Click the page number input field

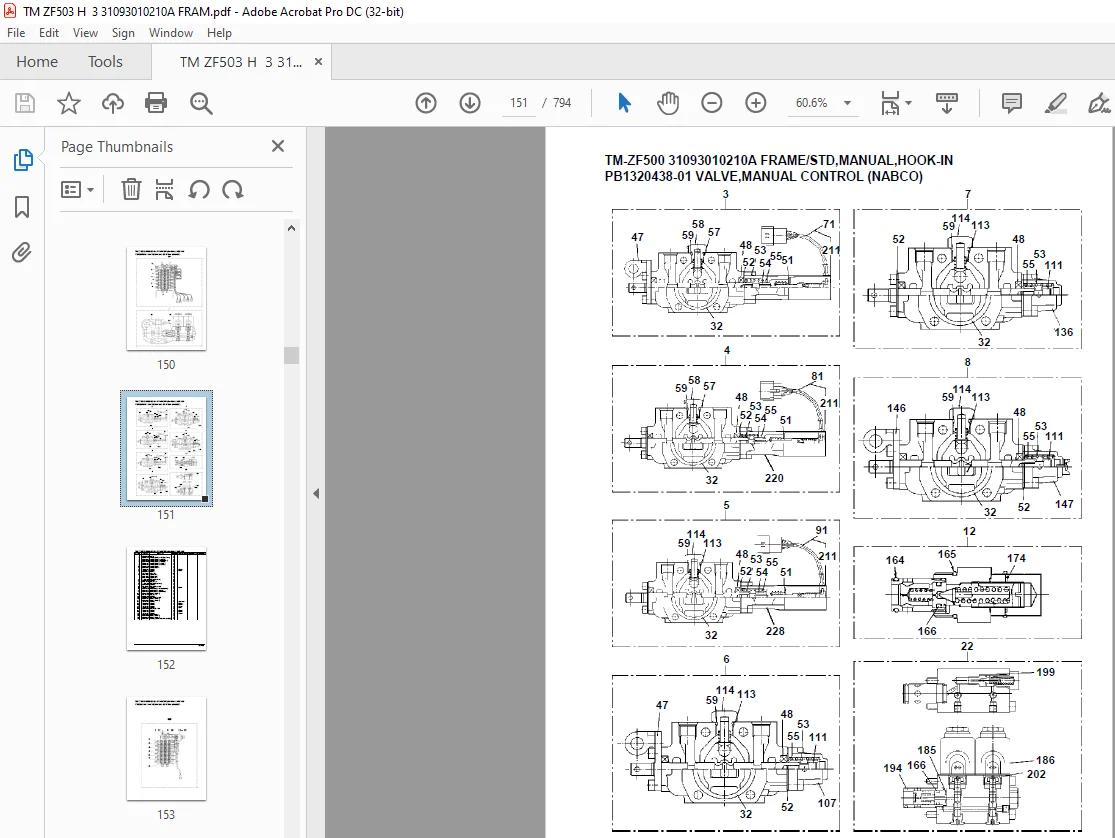(x=518, y=103)
